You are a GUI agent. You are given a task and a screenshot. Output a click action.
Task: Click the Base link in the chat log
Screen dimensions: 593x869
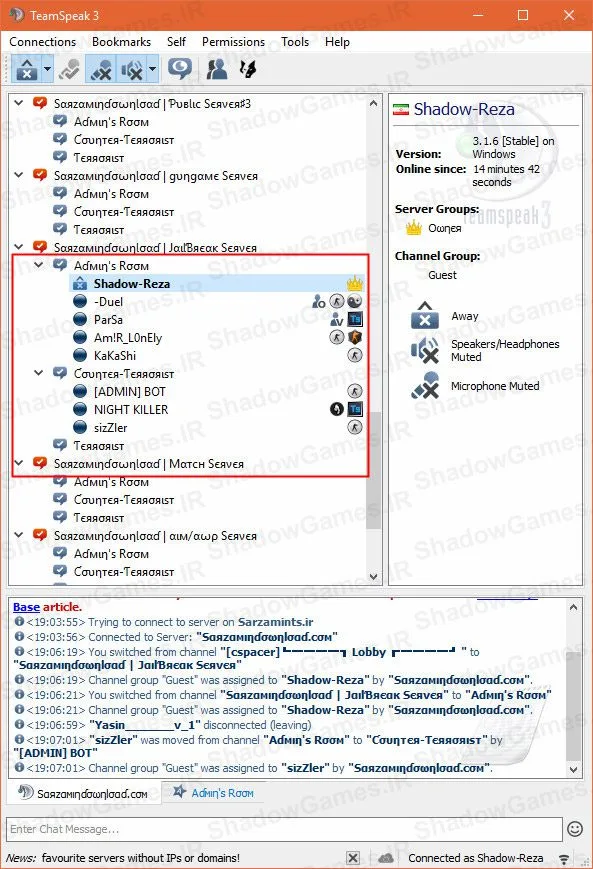point(27,607)
